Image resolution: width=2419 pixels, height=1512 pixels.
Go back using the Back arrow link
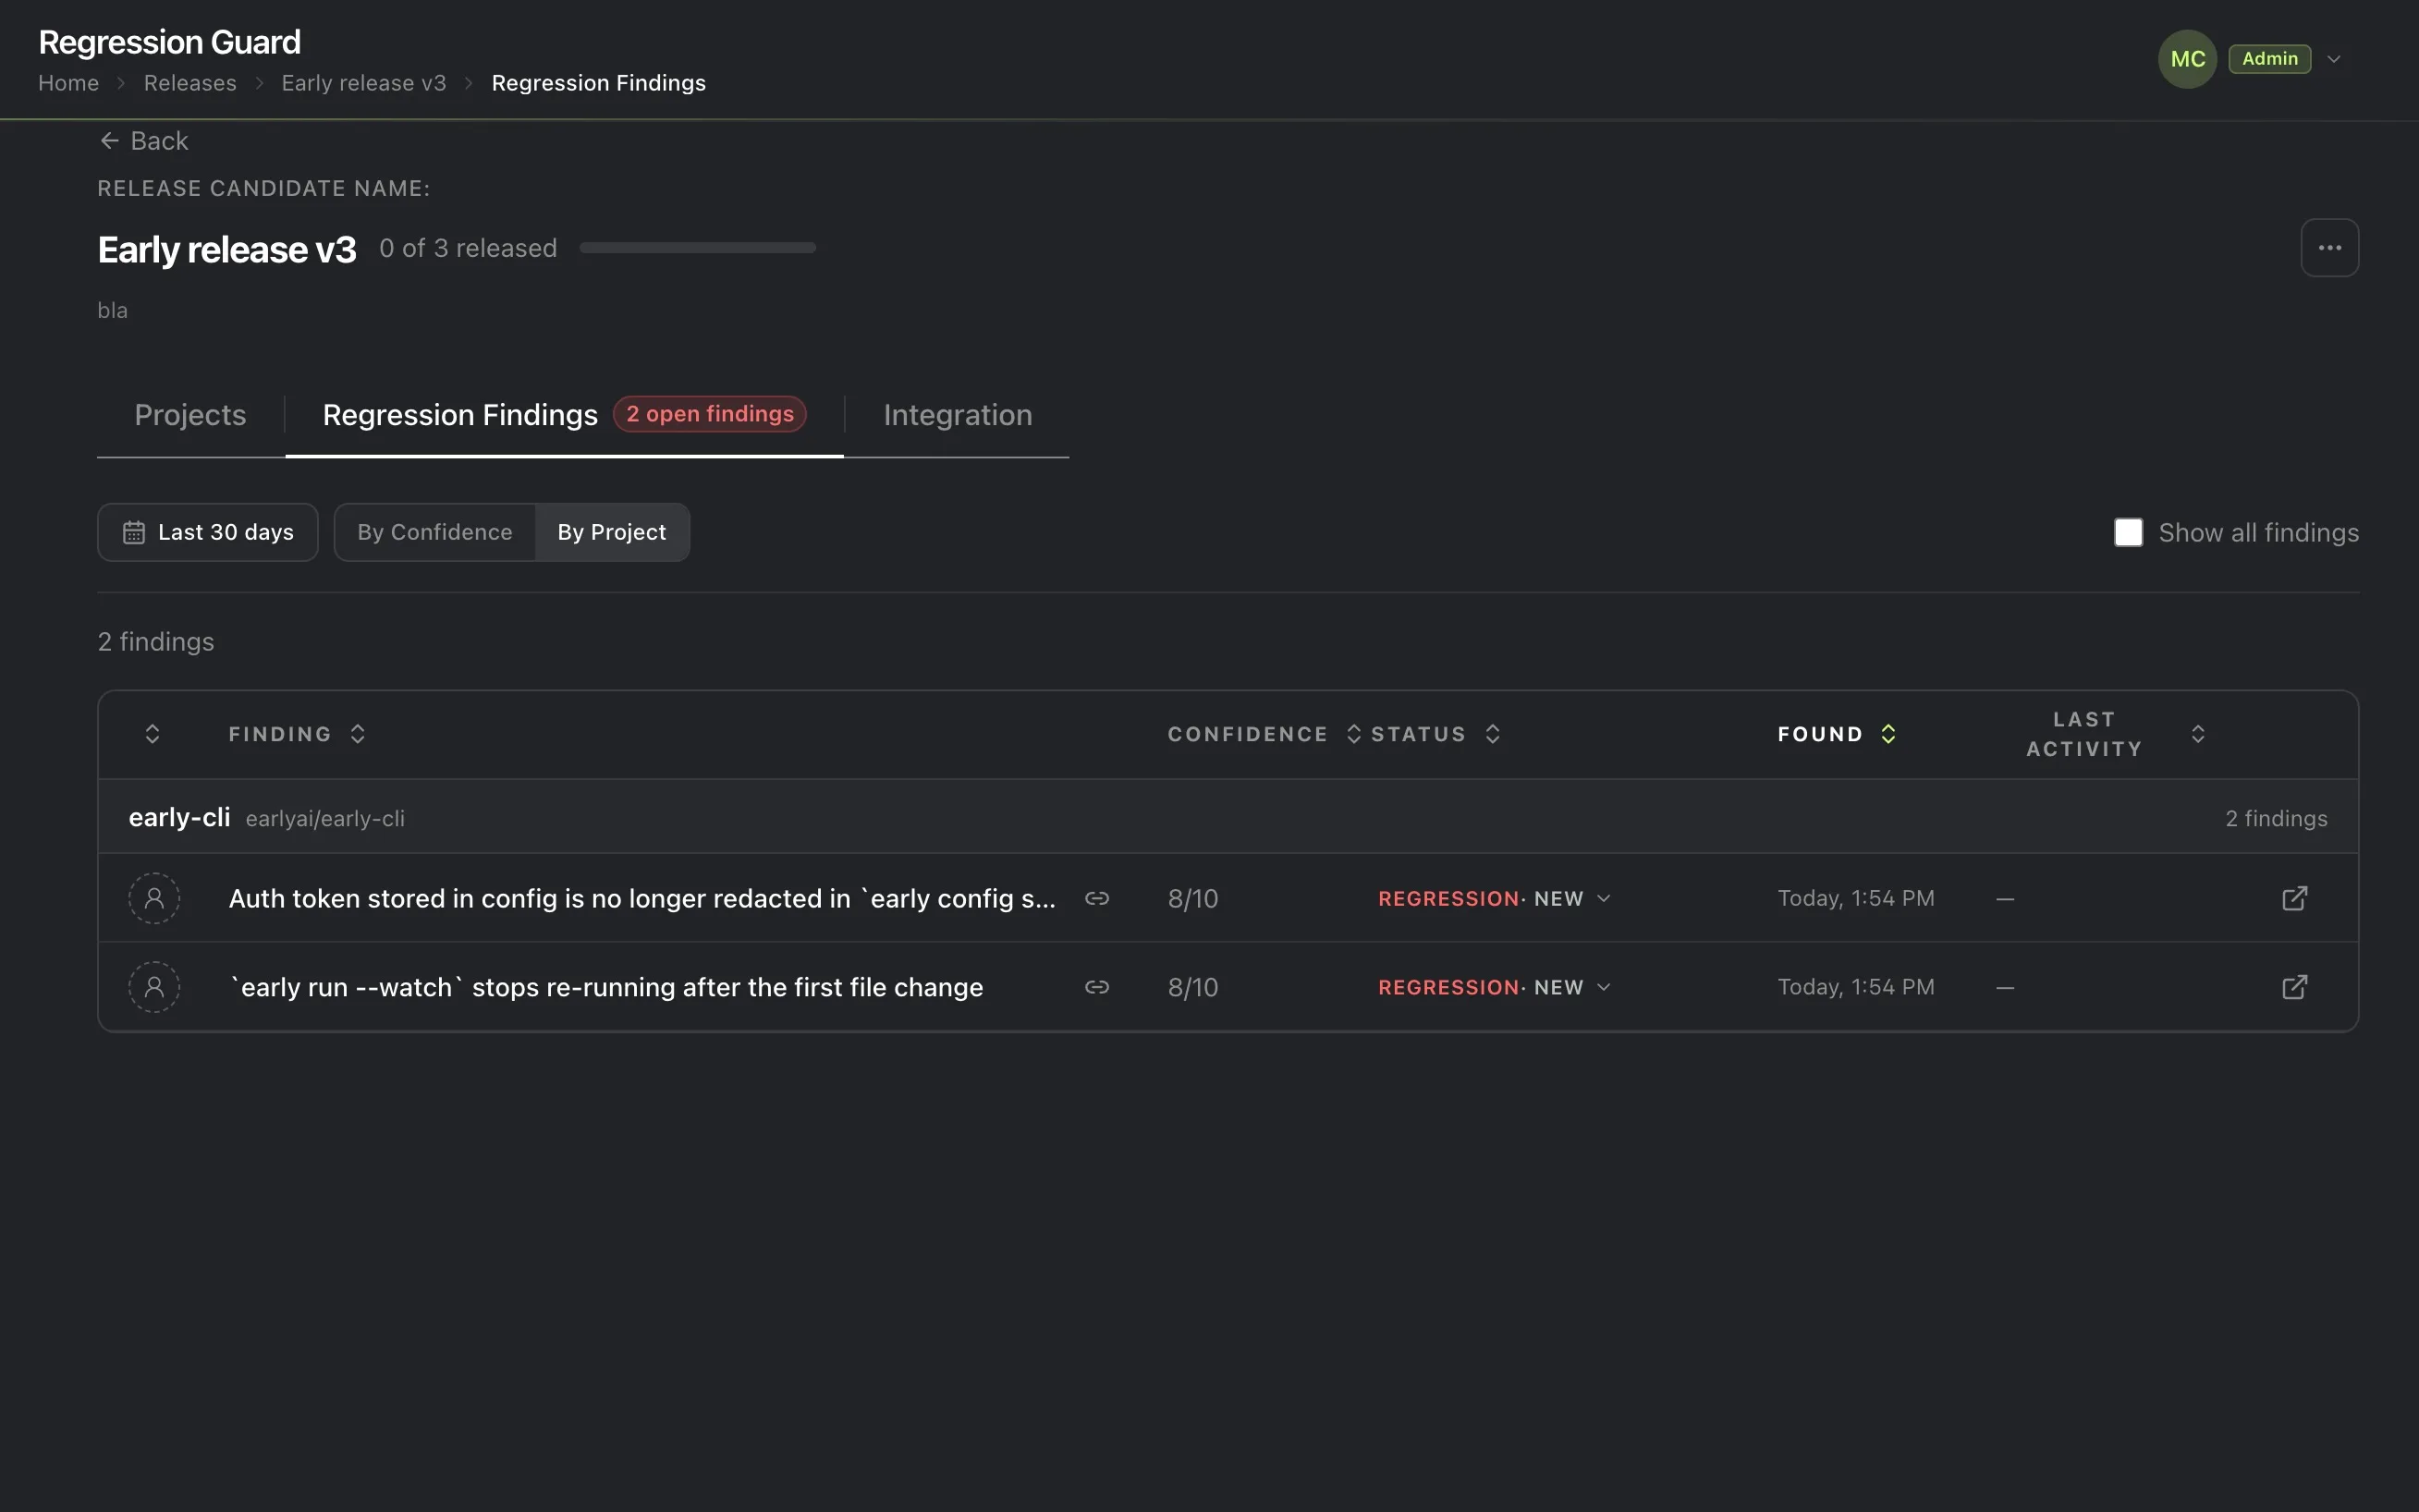tap(144, 141)
